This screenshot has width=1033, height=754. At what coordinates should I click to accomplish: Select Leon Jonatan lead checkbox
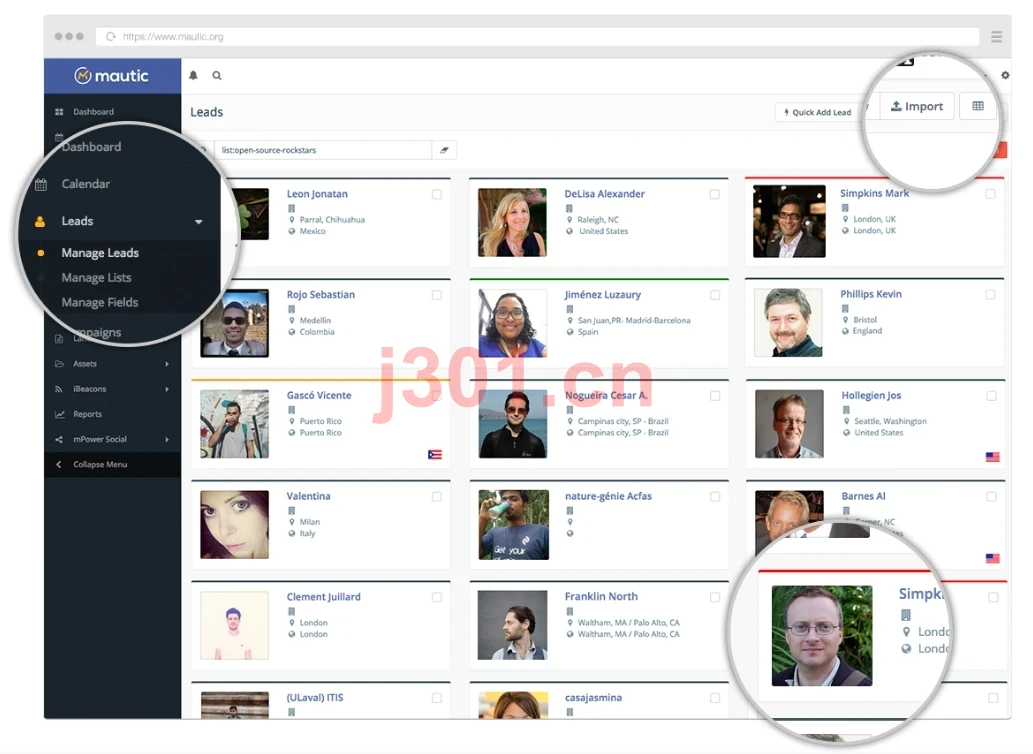tap(437, 194)
